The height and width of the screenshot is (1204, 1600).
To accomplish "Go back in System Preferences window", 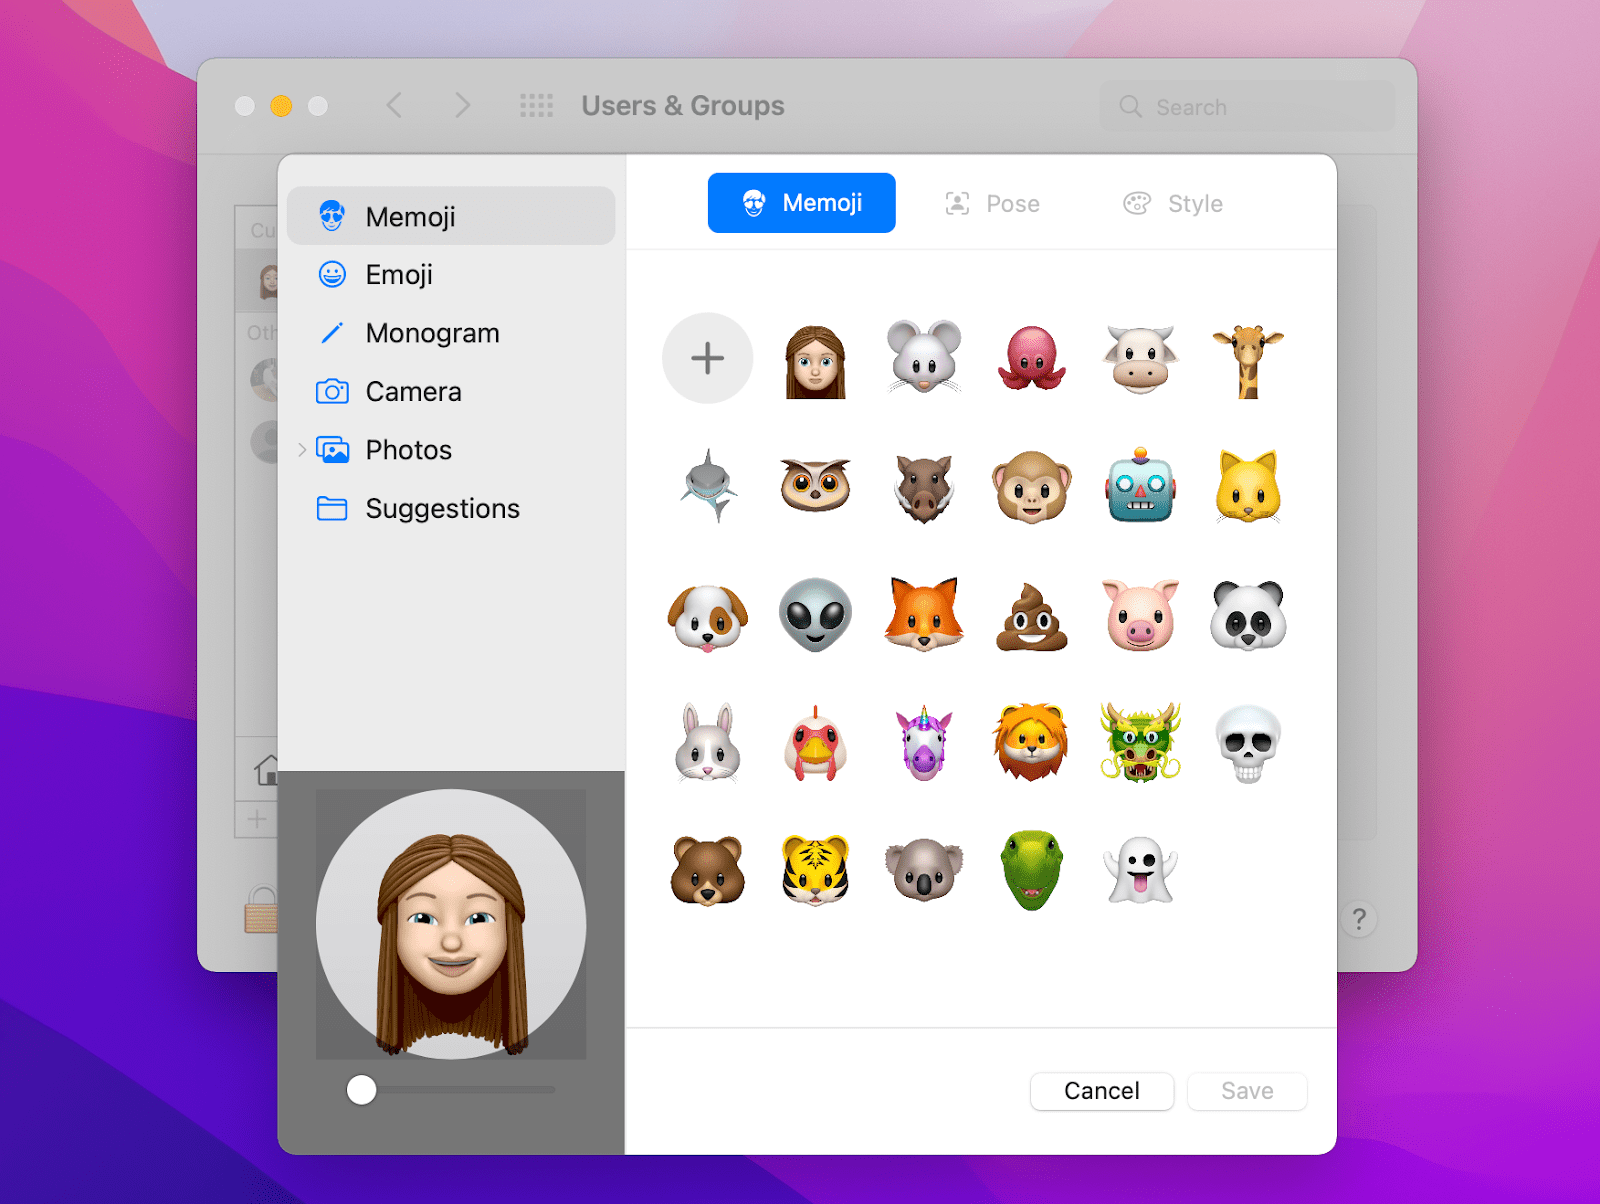I will [x=395, y=105].
